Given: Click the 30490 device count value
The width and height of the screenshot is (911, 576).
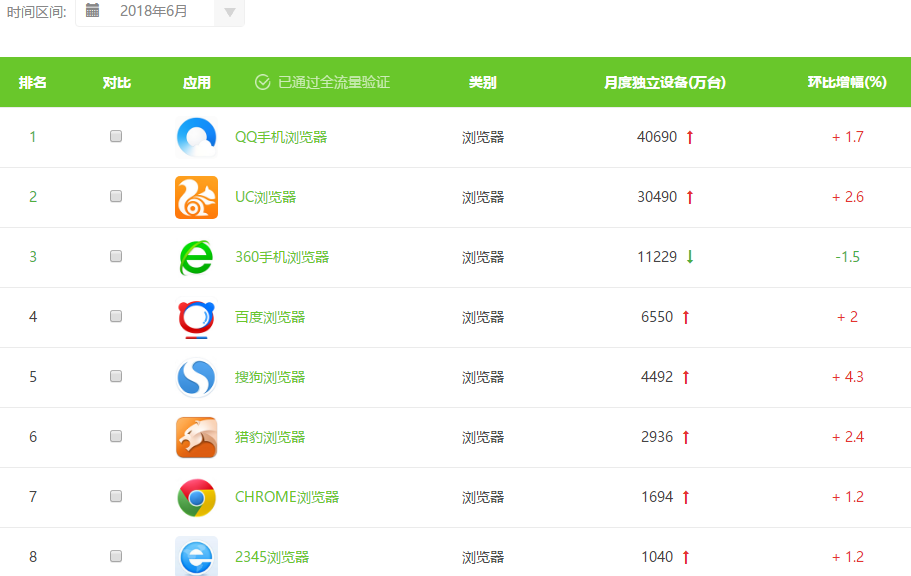Looking at the screenshot, I should pos(657,197).
